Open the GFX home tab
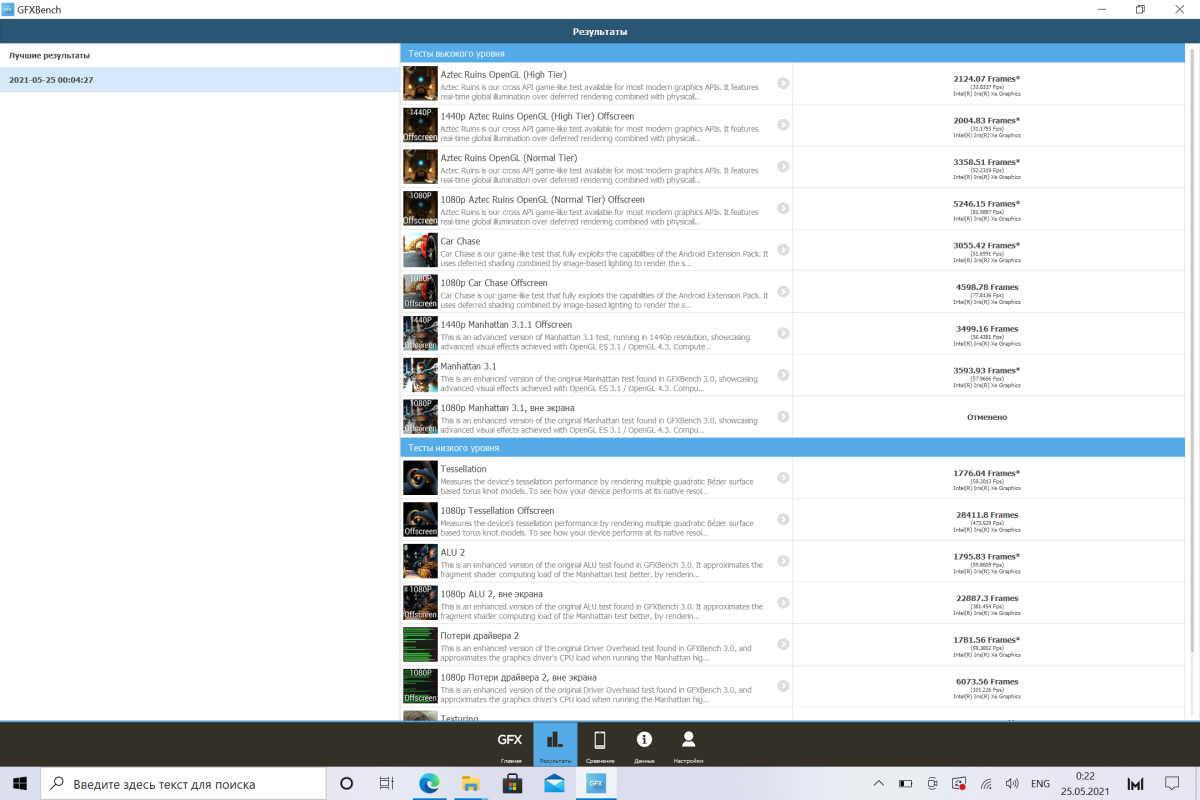 (x=511, y=745)
